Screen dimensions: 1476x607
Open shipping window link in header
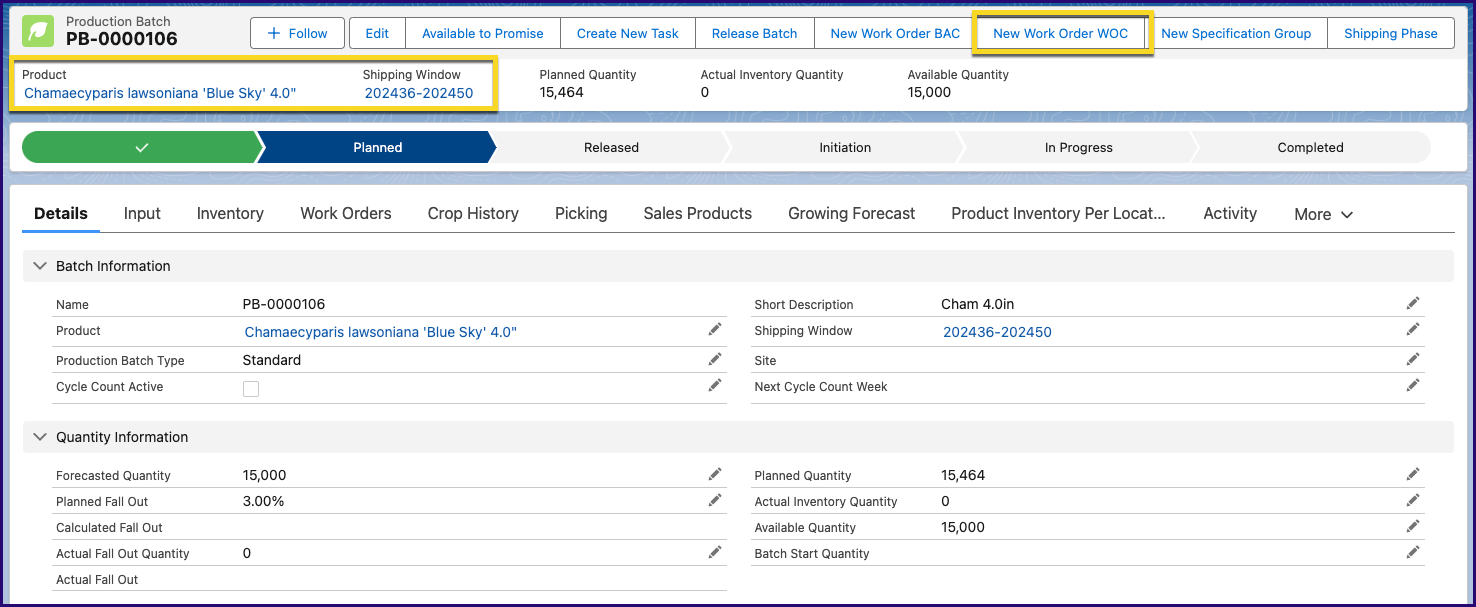tap(419, 93)
